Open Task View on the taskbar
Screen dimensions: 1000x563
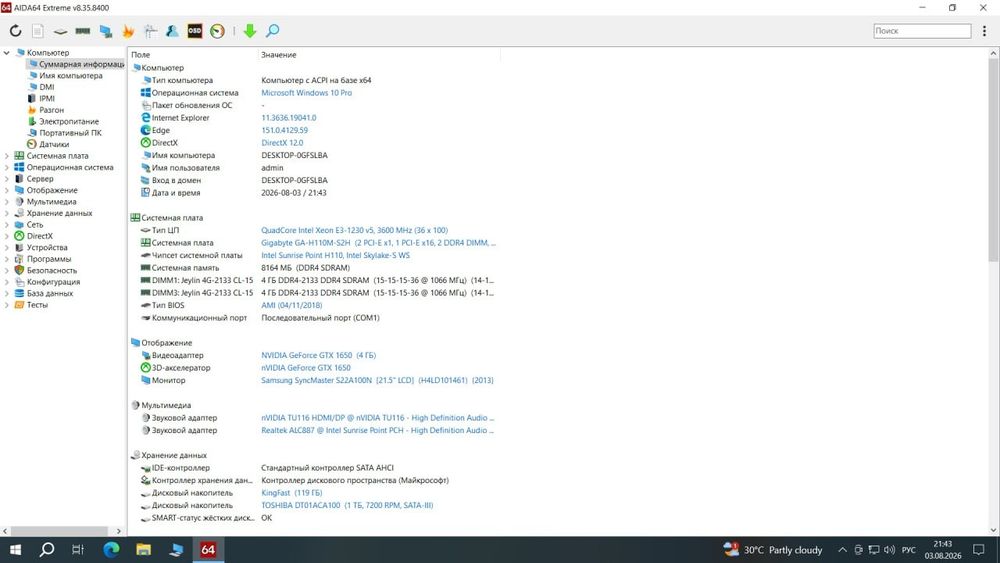point(78,550)
